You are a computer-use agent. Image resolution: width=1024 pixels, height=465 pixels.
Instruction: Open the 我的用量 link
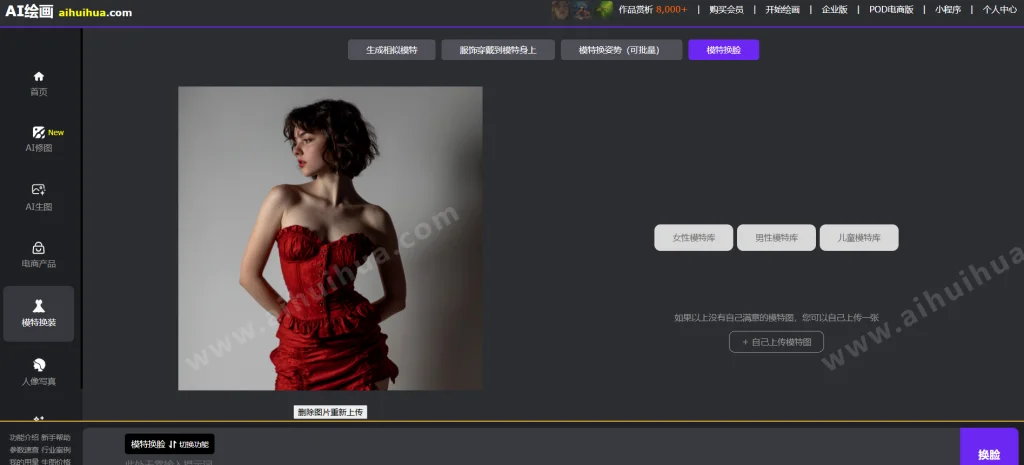click(24, 462)
